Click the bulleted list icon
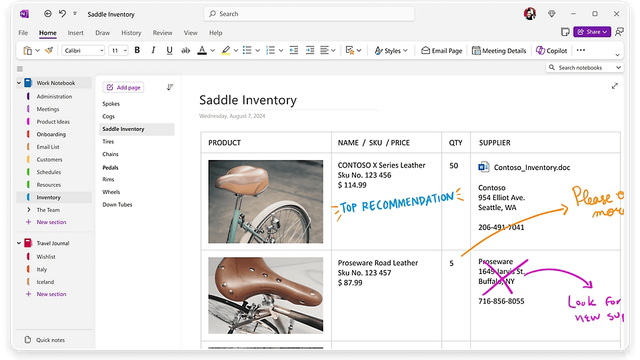640x360 pixels. [247, 50]
